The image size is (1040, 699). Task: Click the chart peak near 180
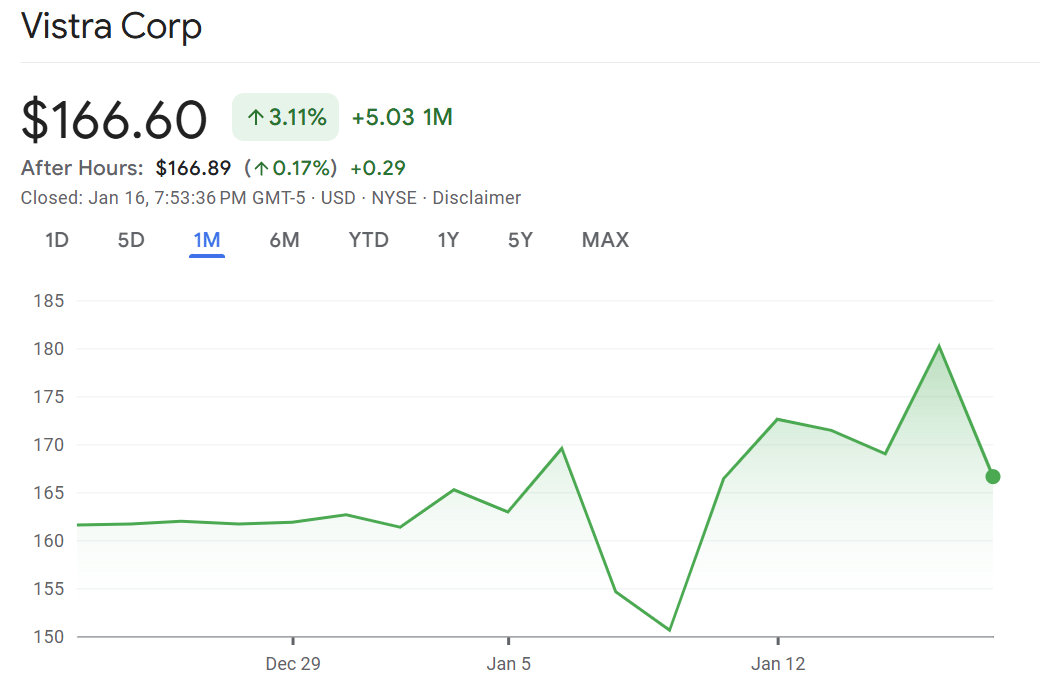pos(941,344)
